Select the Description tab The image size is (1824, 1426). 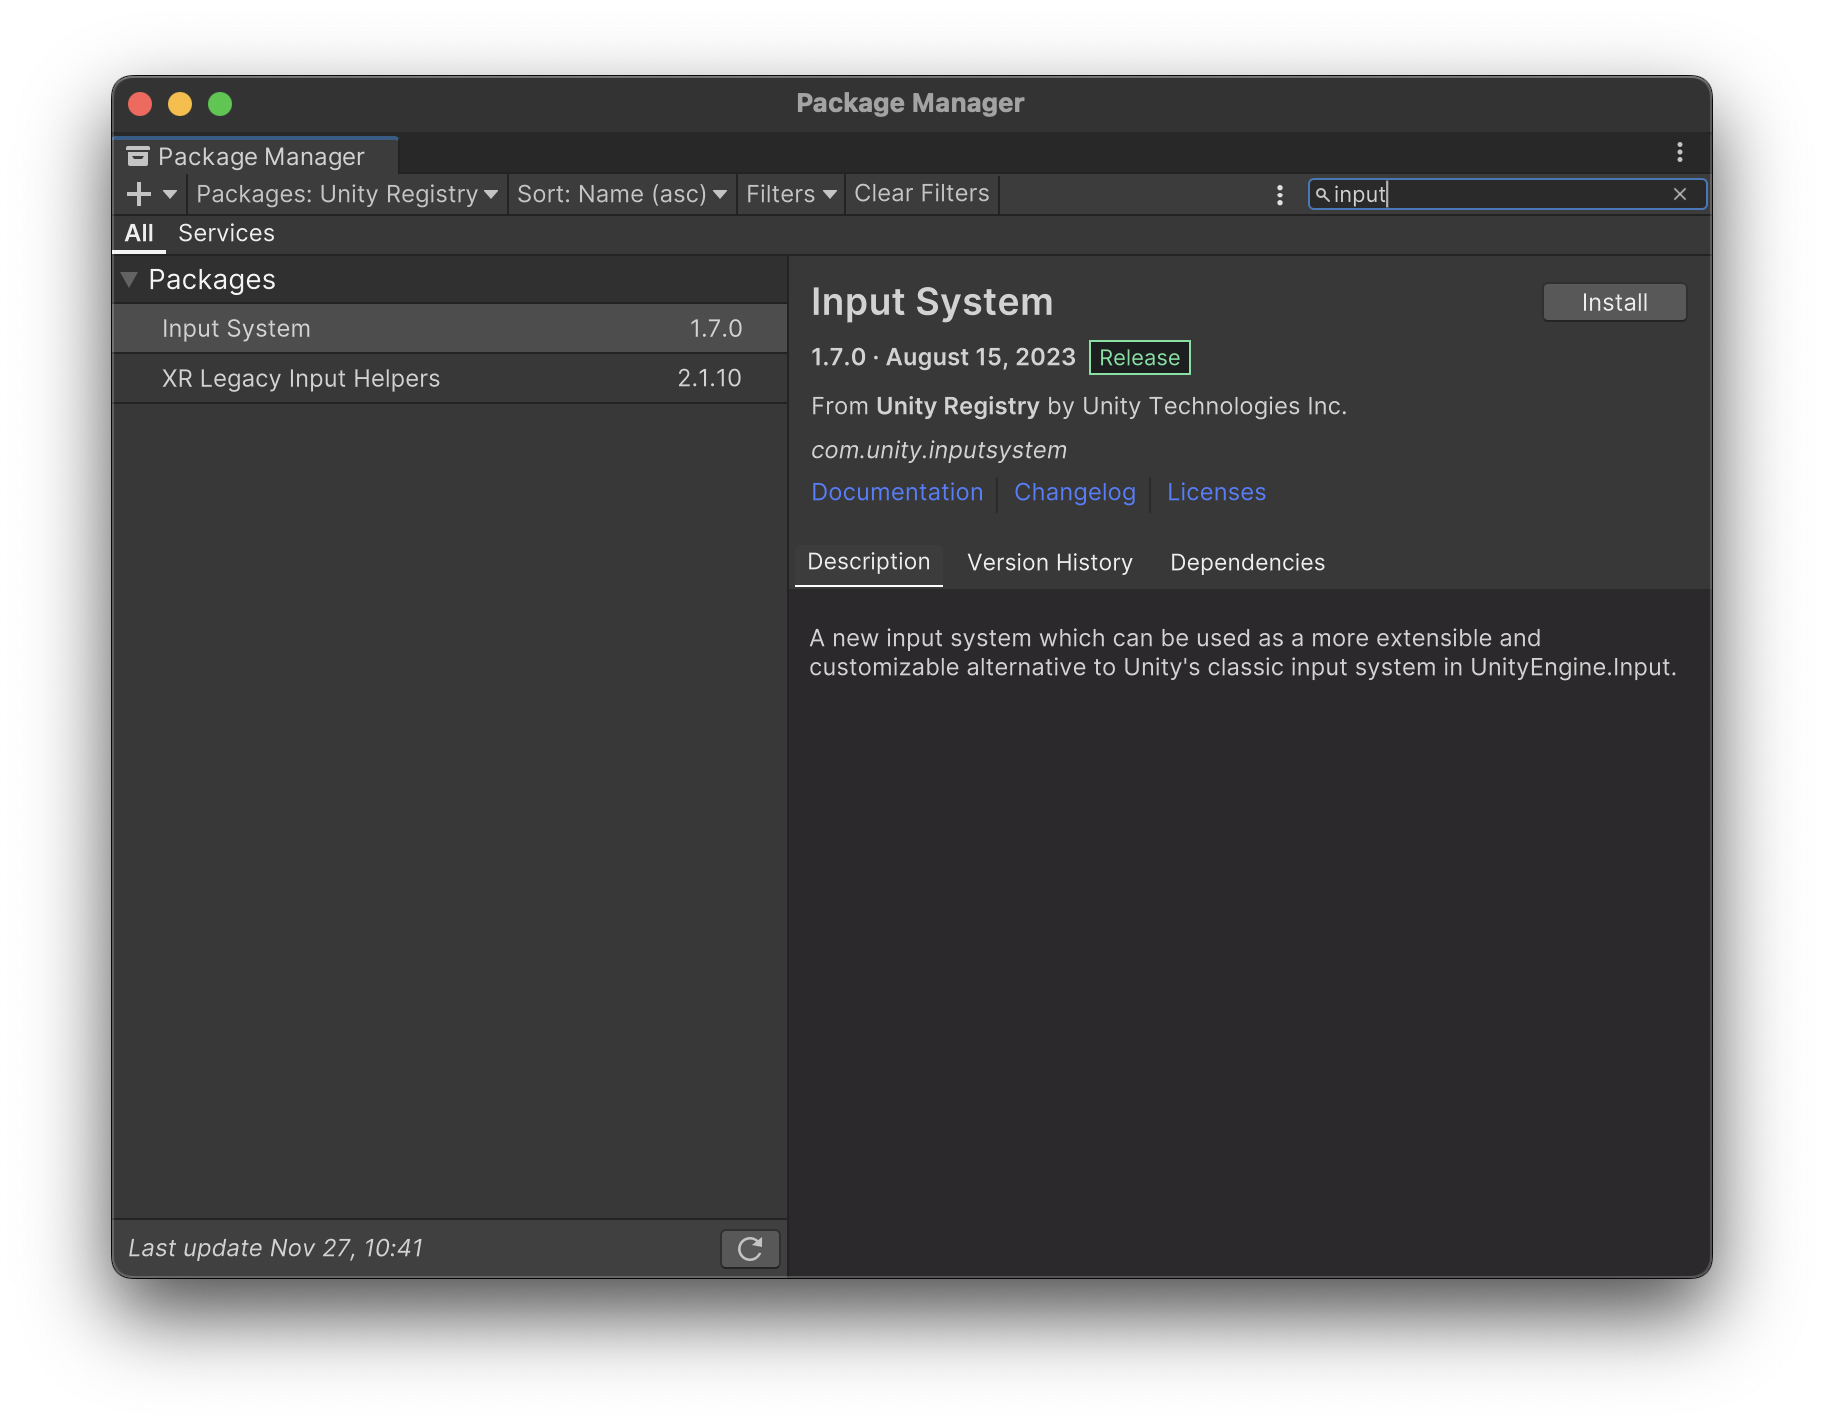pos(868,562)
